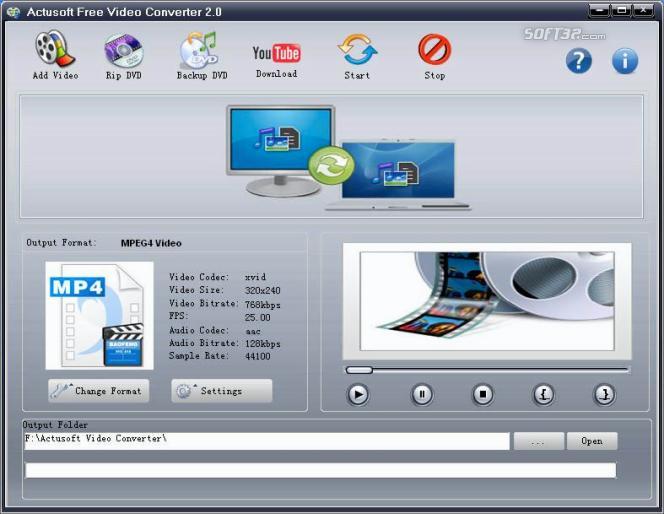Click the FPS value 25.00
The width and height of the screenshot is (664, 514).
[x=257, y=318]
